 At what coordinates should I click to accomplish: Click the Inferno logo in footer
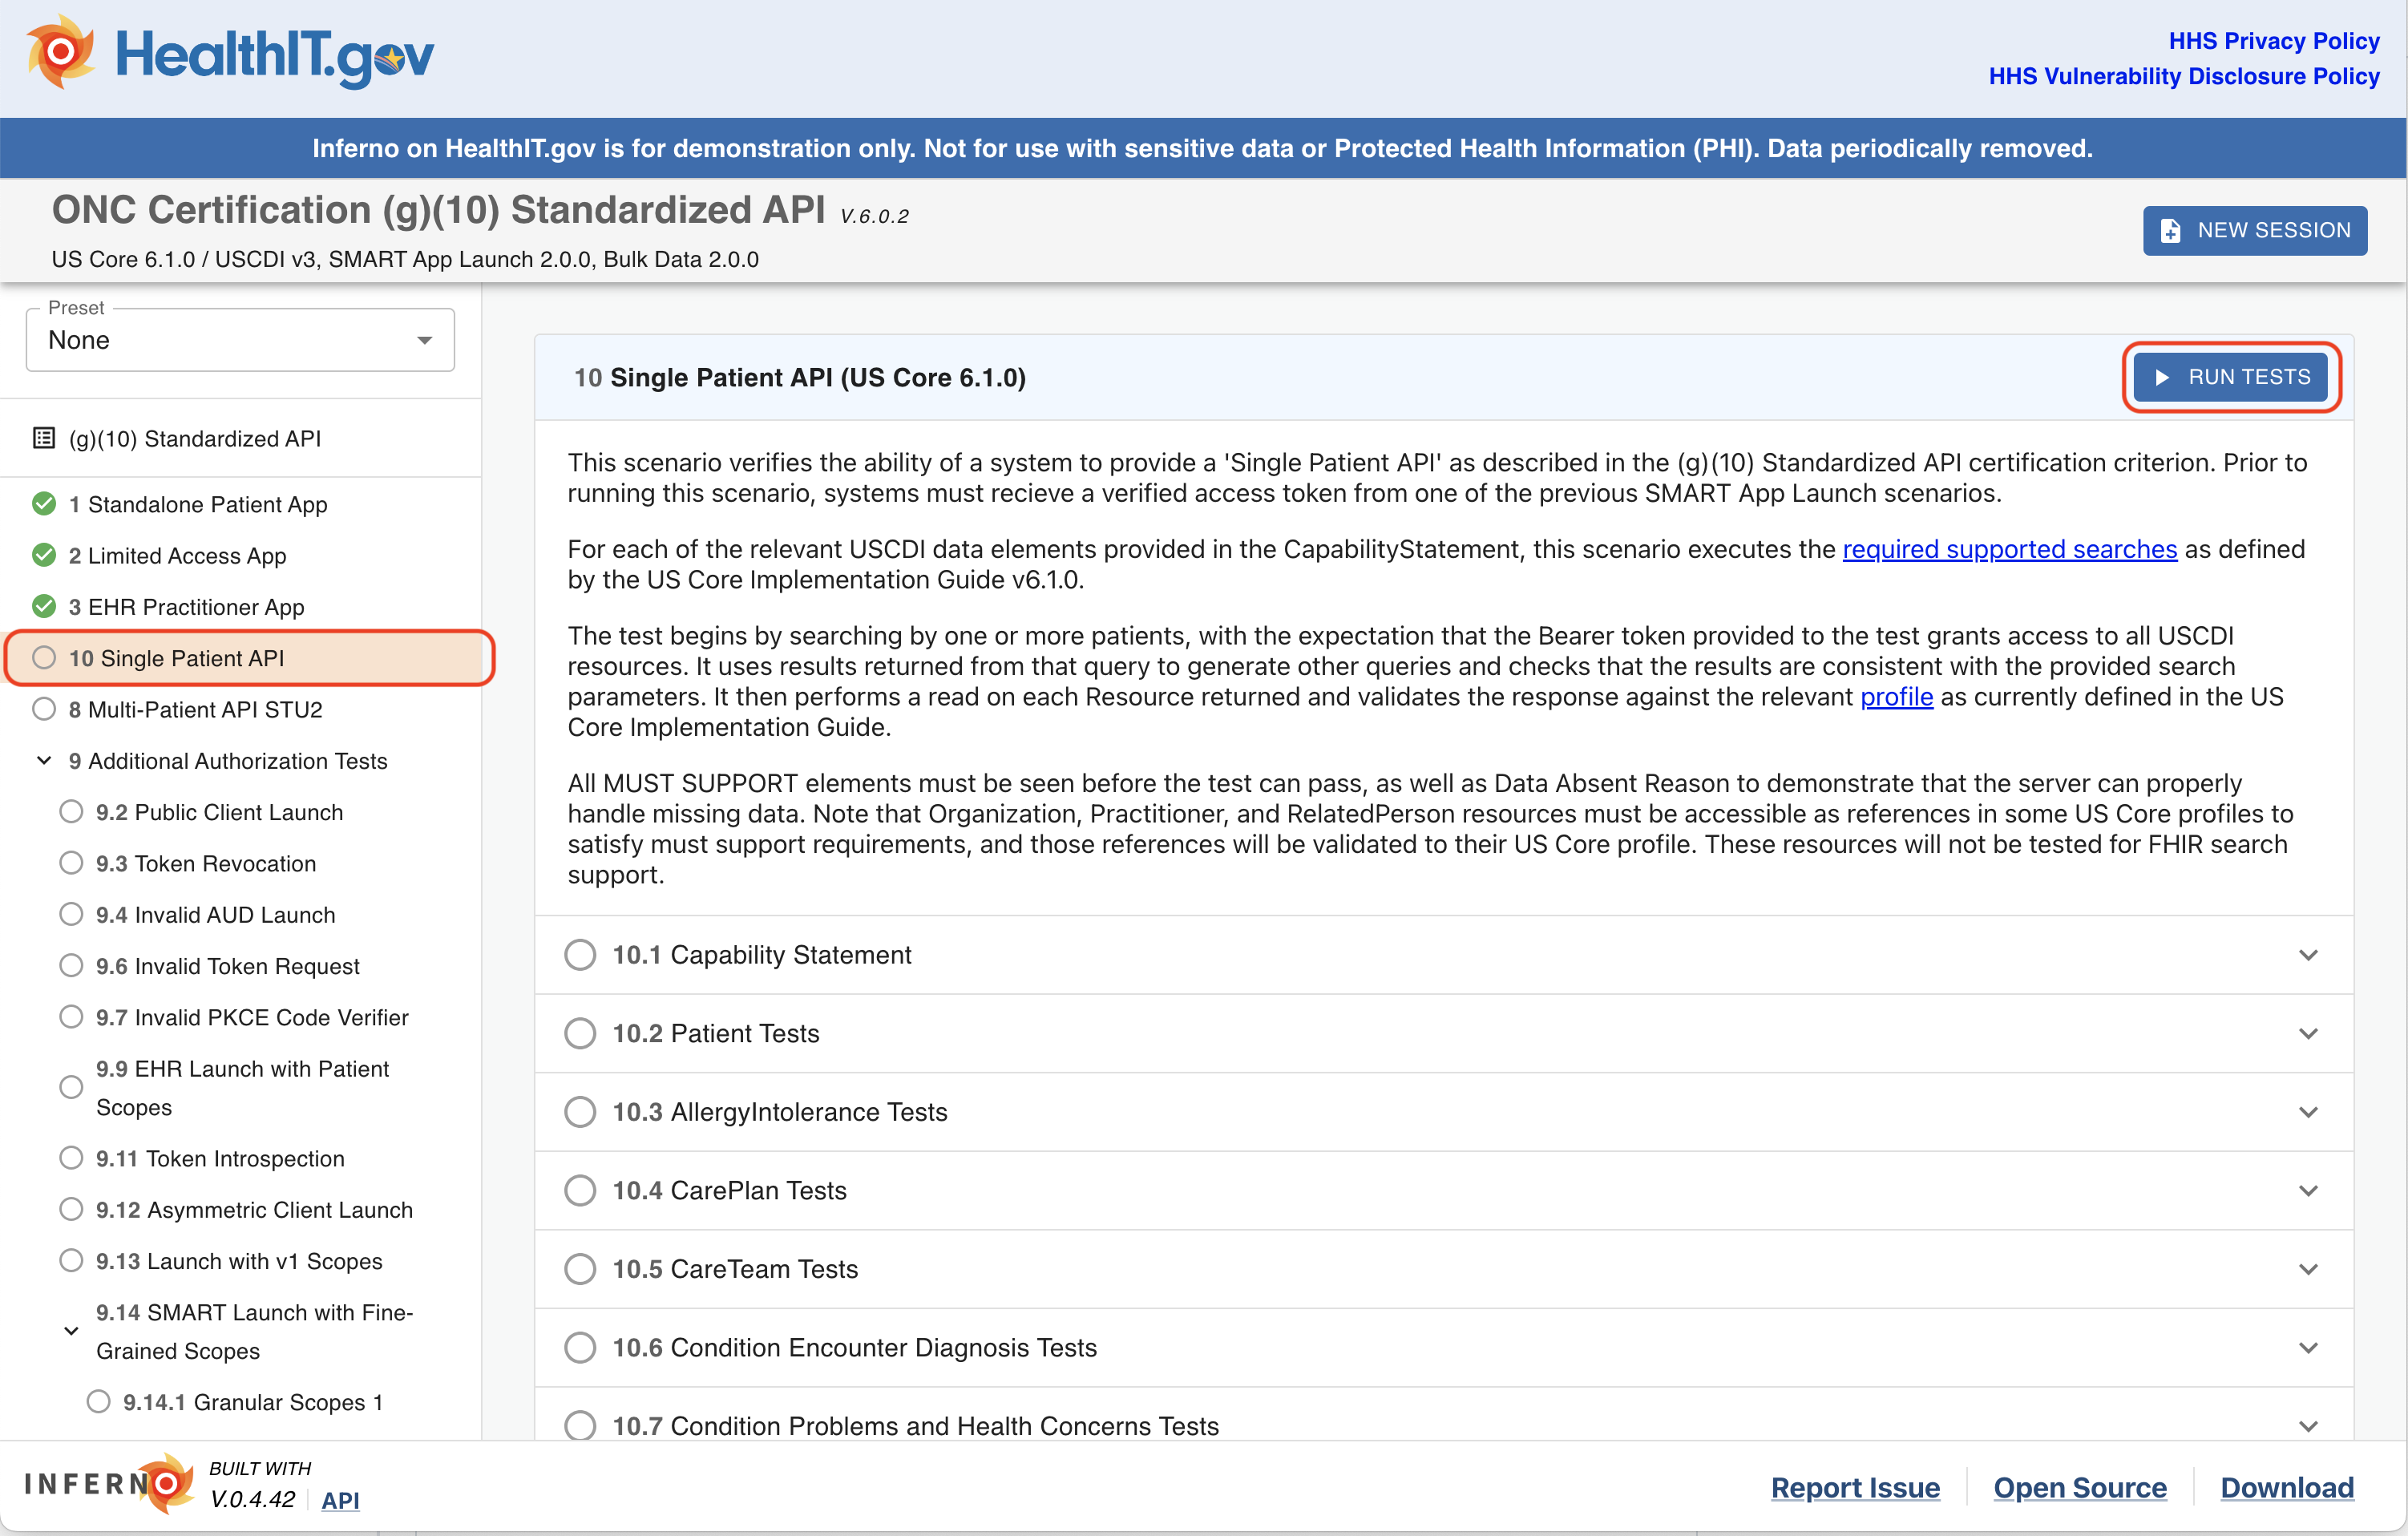(x=110, y=1483)
